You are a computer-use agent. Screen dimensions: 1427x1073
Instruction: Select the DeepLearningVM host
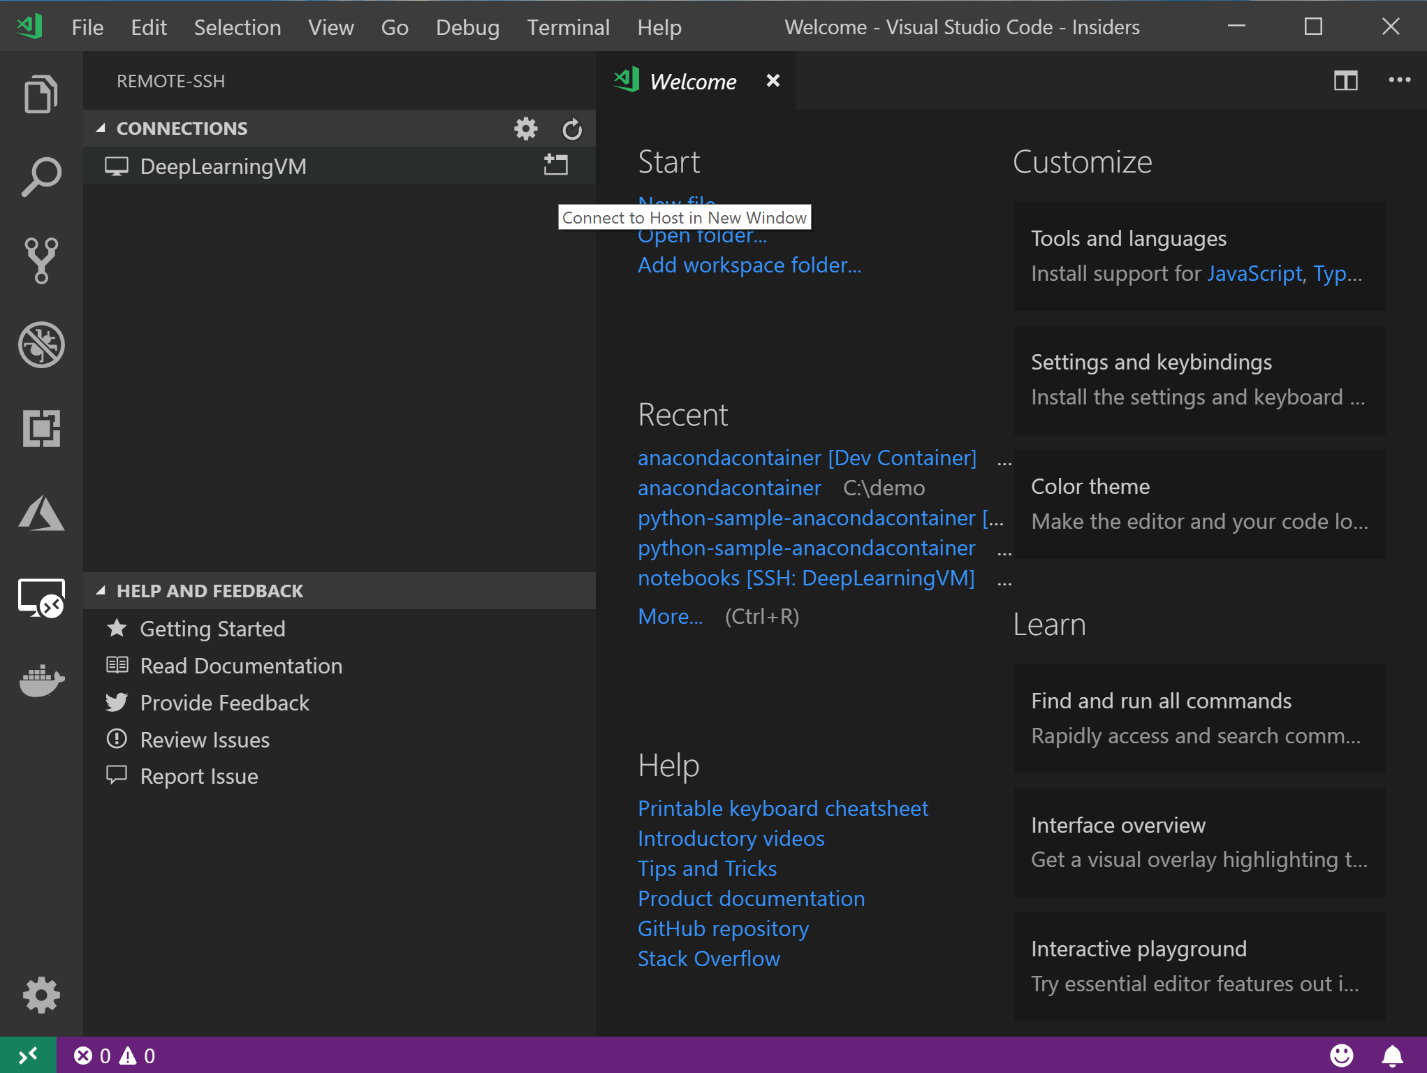coord(223,167)
